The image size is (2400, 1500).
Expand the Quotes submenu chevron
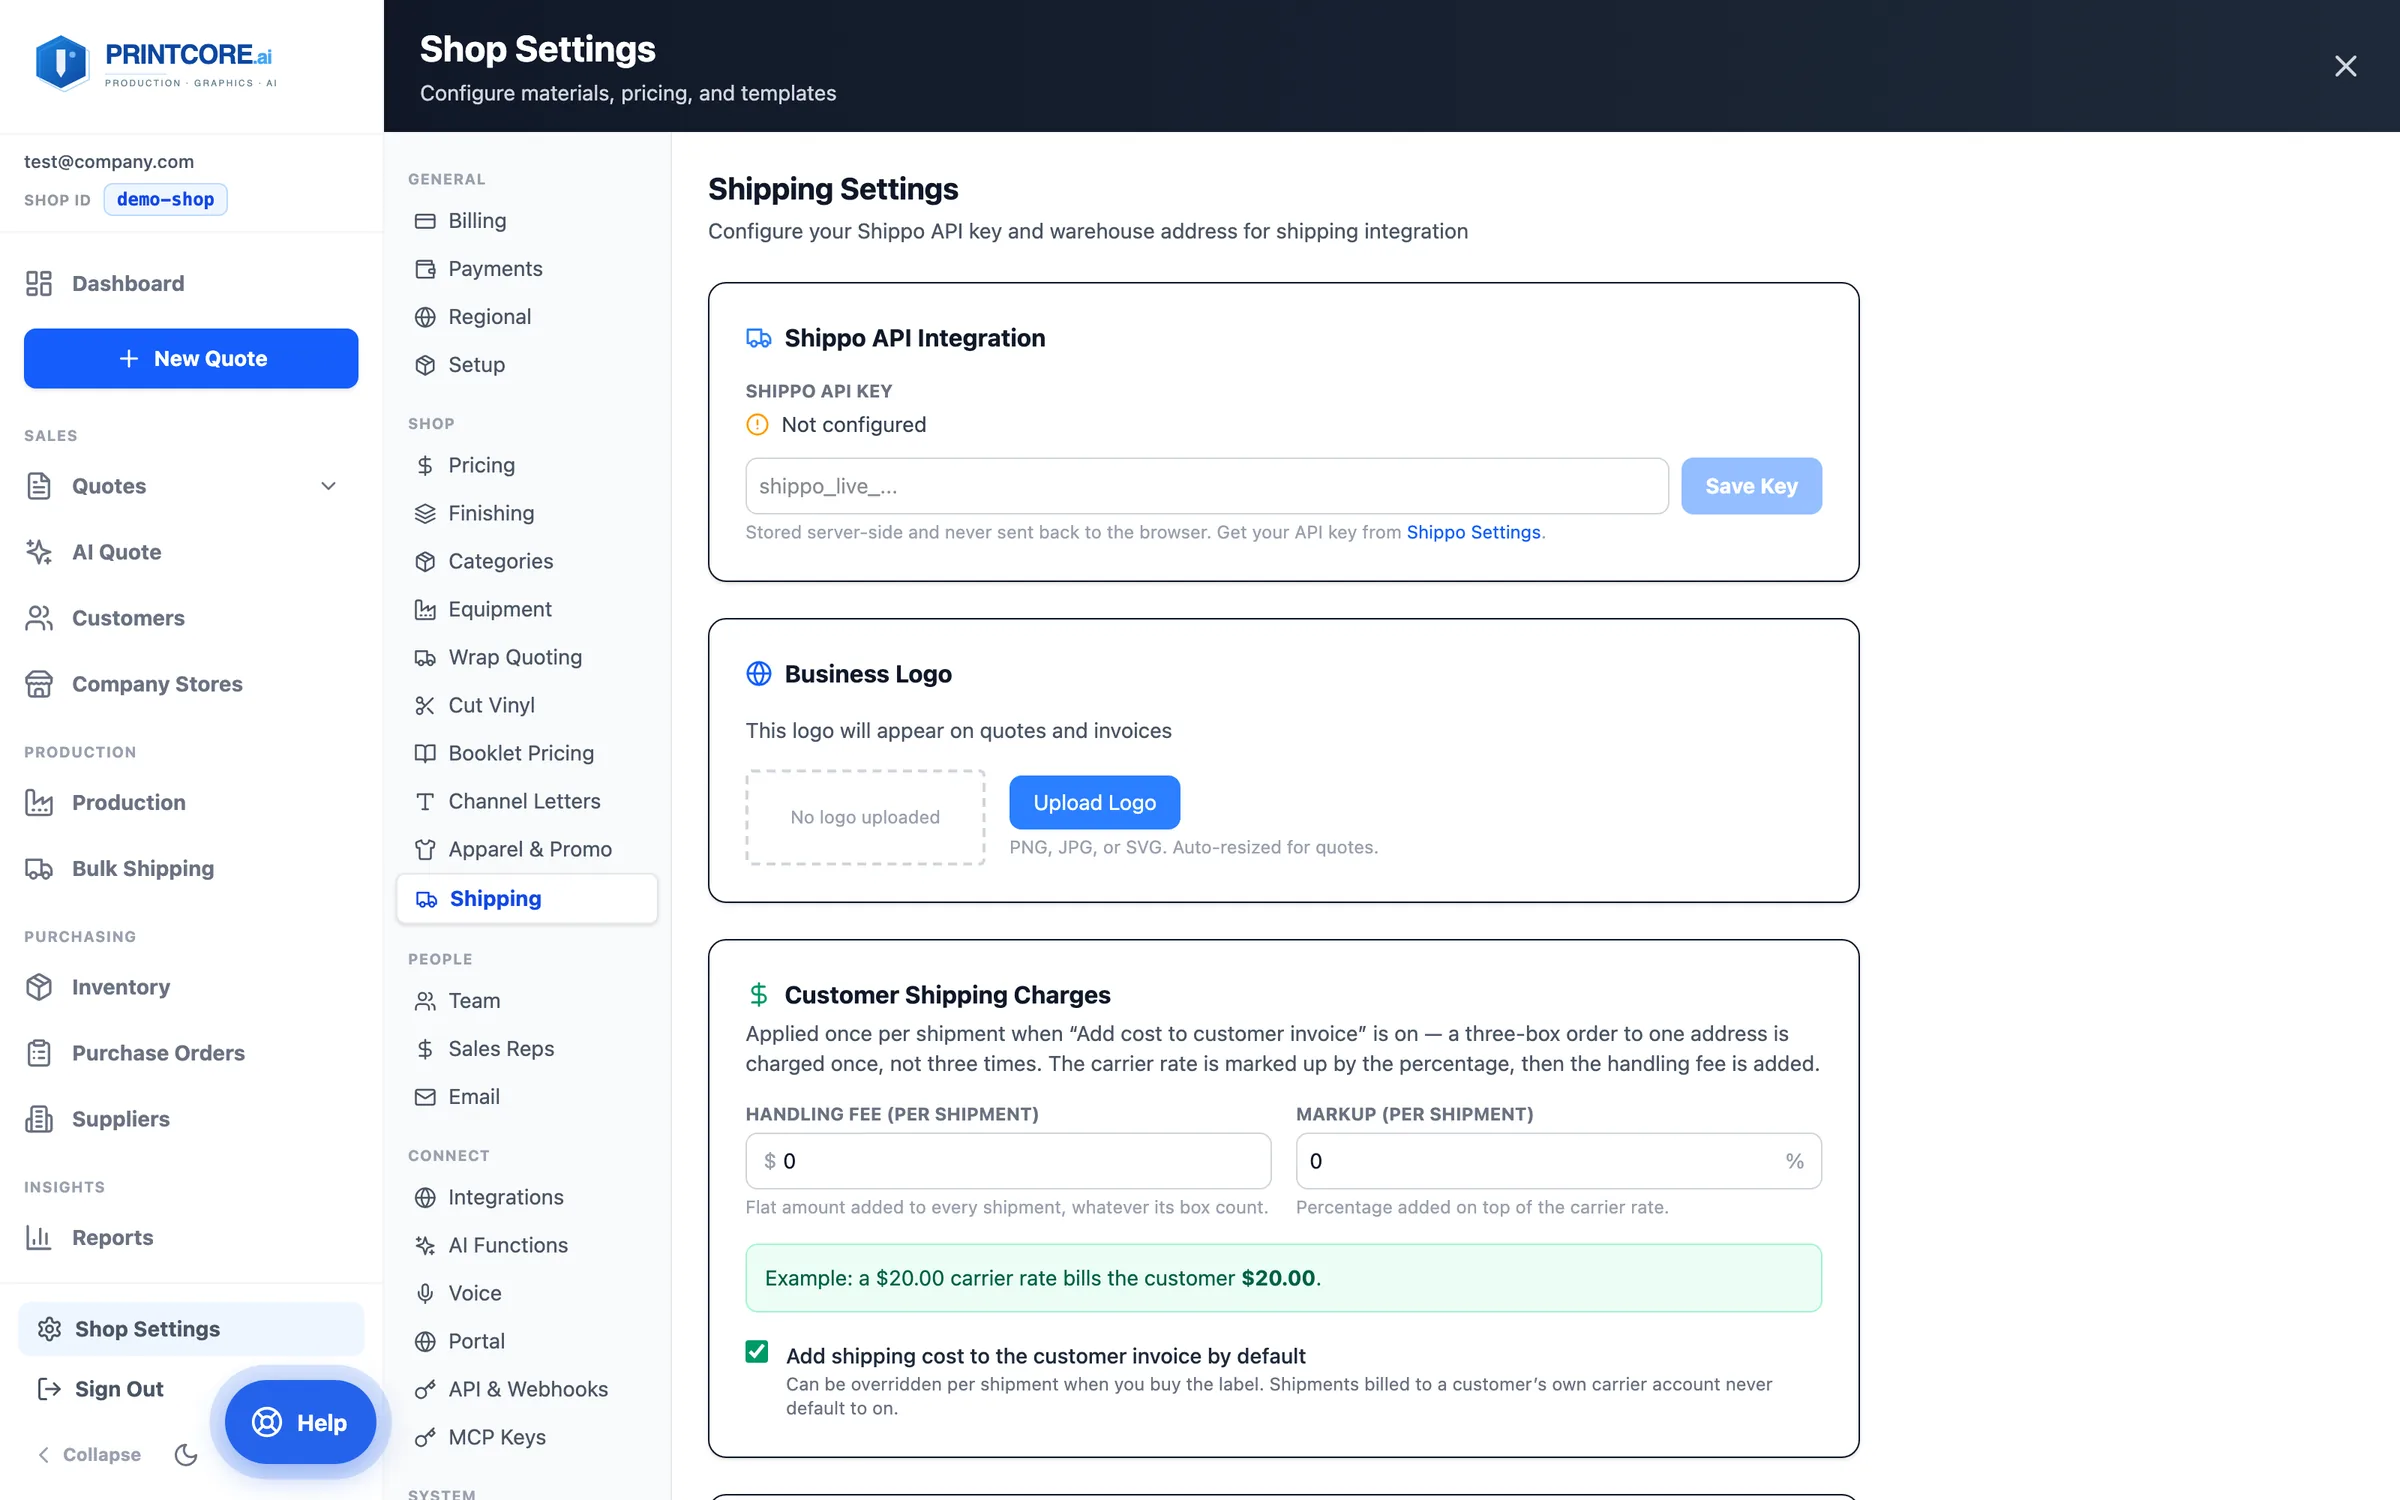(x=328, y=486)
